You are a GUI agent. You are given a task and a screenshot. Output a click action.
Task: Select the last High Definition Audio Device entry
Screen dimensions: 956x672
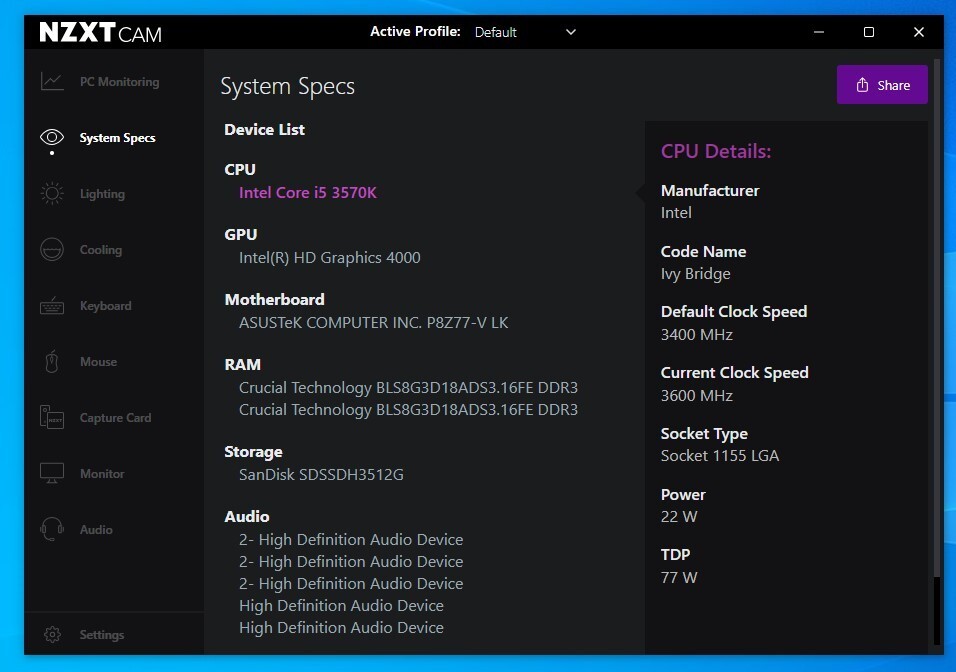pyautogui.click(x=341, y=627)
